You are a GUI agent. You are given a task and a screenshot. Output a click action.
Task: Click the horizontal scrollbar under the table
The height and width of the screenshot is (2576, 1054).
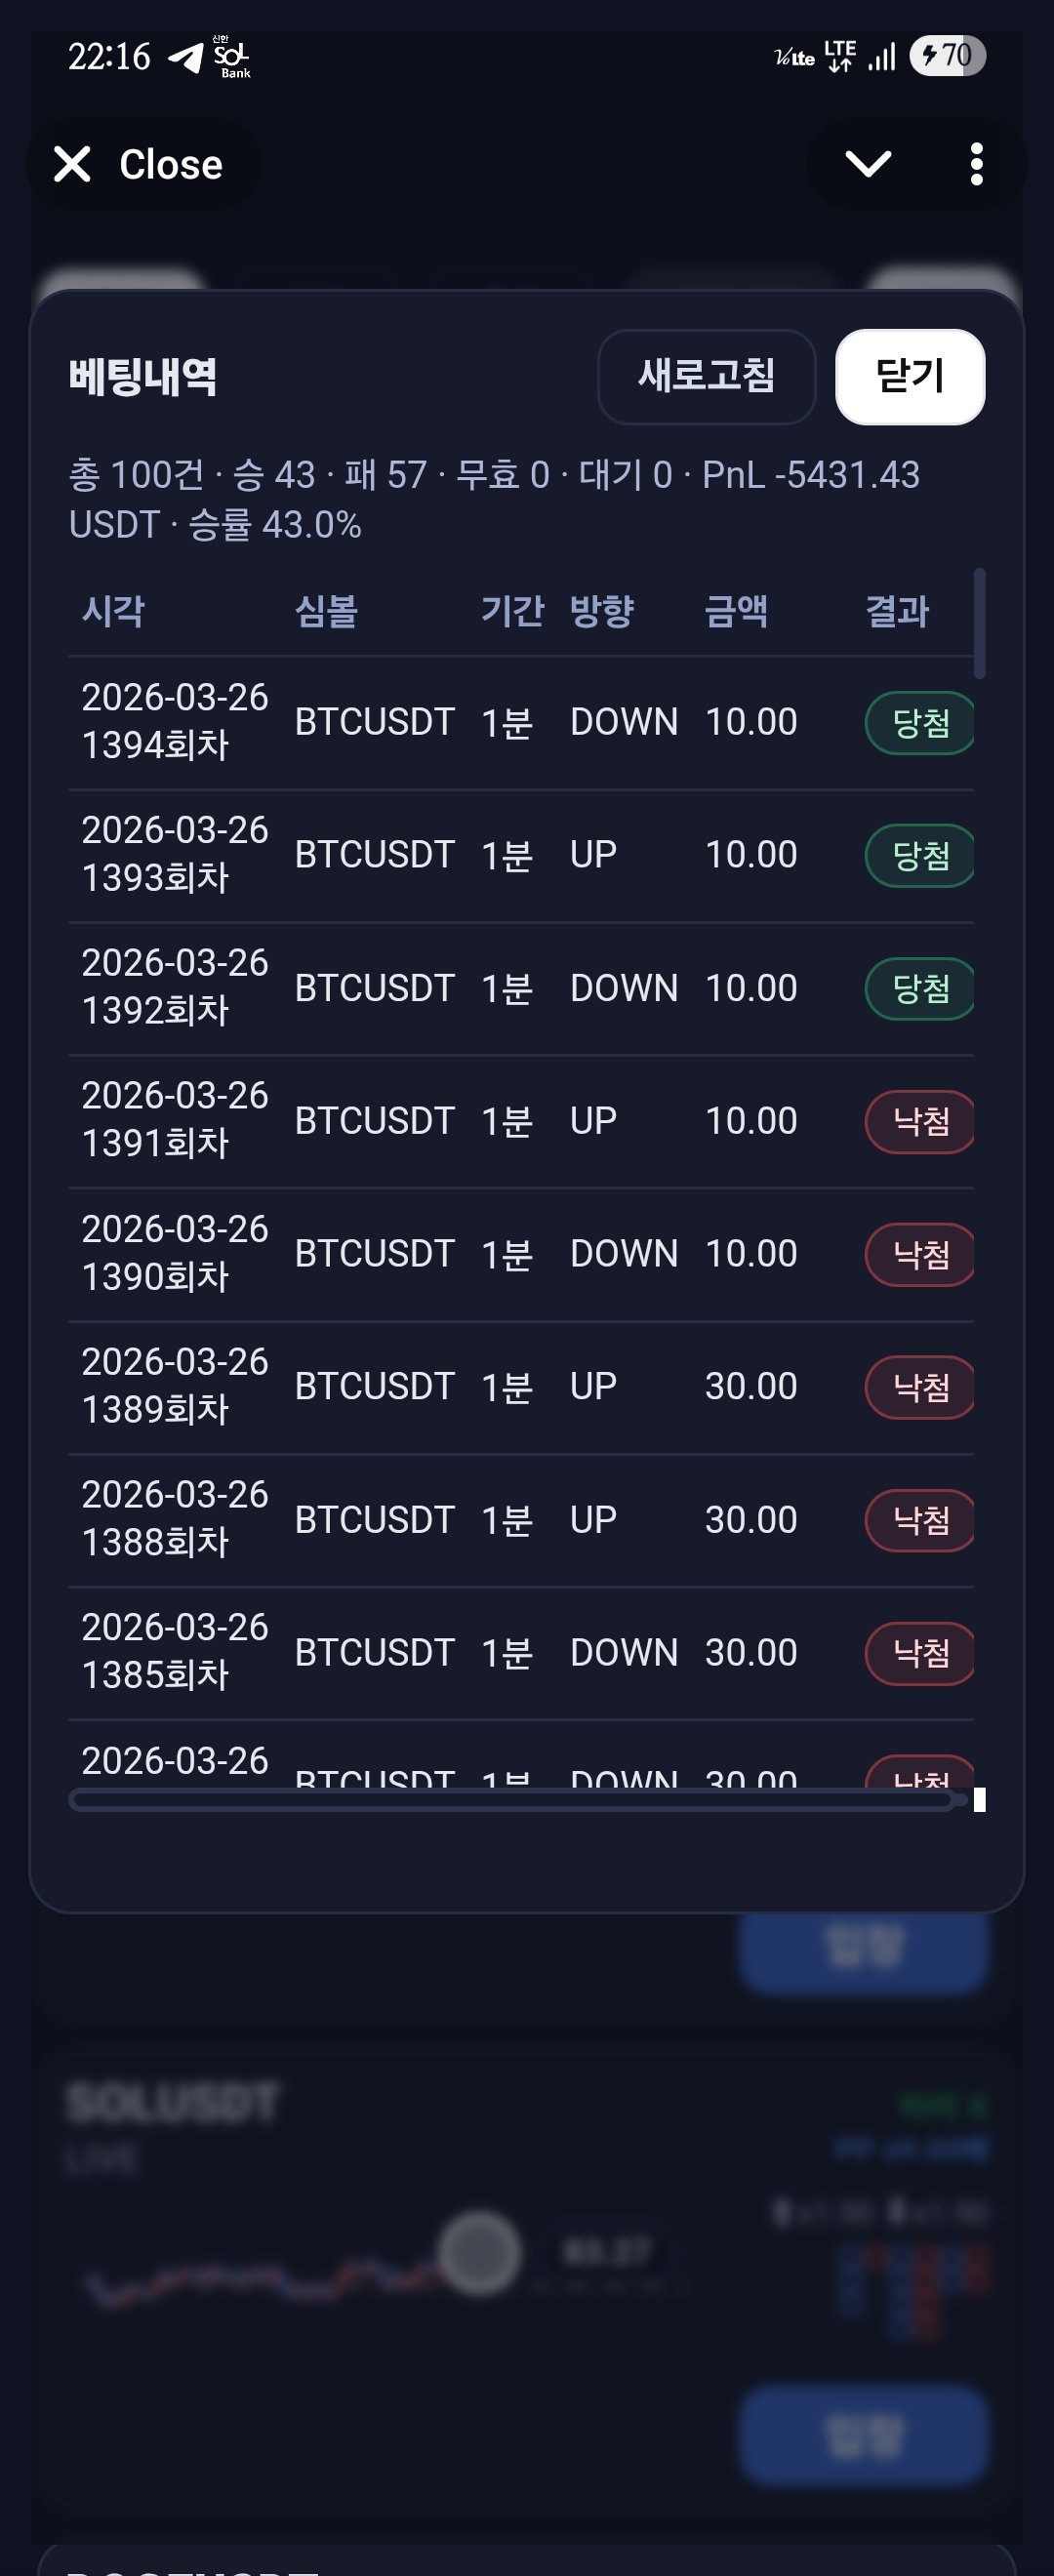(x=510, y=1800)
